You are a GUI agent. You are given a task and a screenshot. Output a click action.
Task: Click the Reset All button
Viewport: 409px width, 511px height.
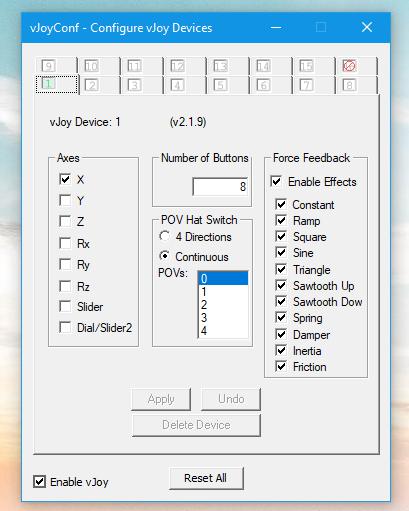(x=206, y=478)
